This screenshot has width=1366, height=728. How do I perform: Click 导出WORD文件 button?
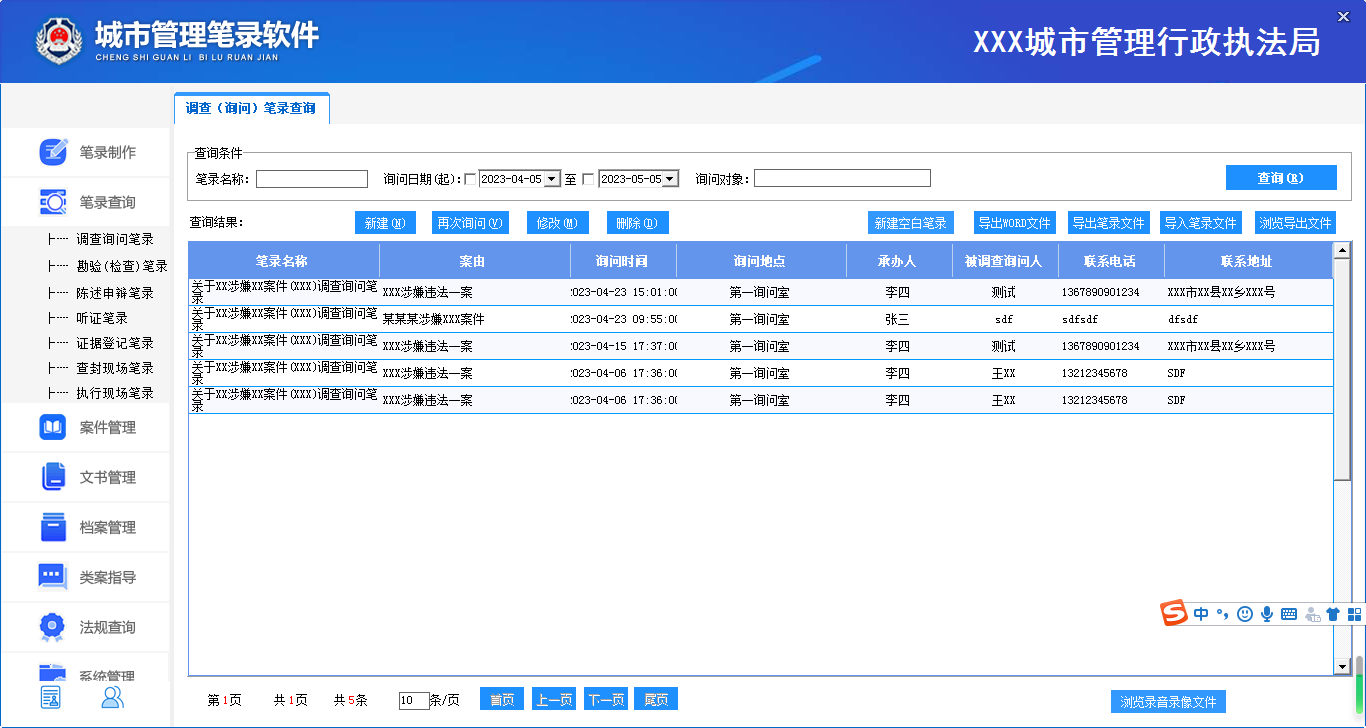(x=1014, y=223)
